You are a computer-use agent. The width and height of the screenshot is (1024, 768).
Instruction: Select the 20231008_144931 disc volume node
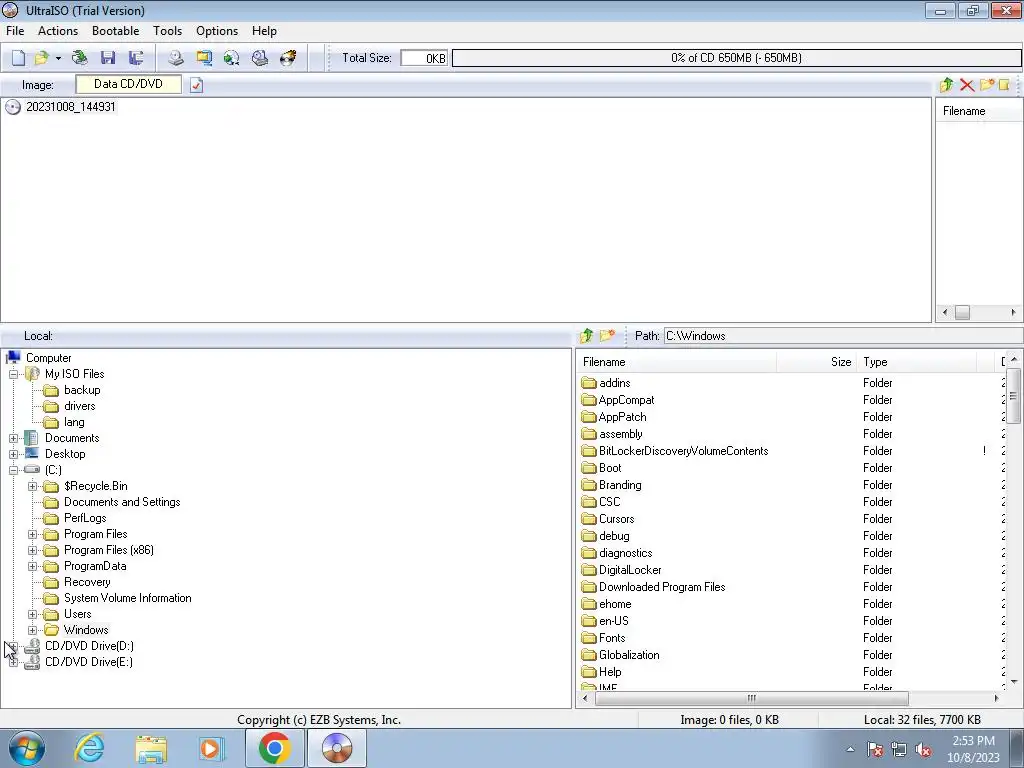[71, 107]
